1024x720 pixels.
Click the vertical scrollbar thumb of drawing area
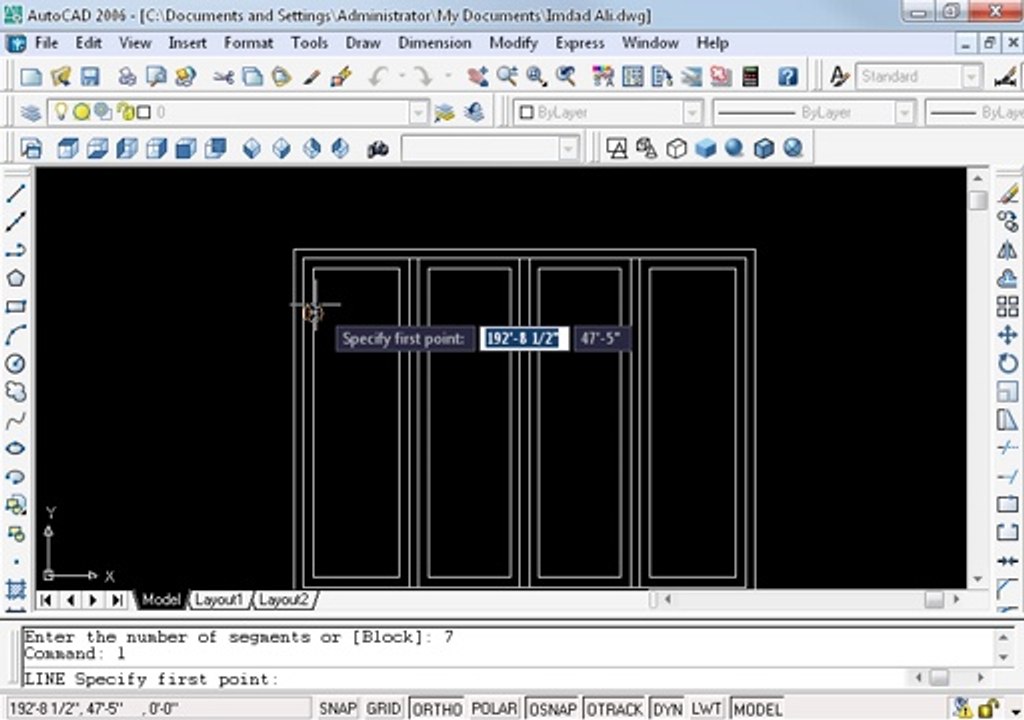(977, 200)
